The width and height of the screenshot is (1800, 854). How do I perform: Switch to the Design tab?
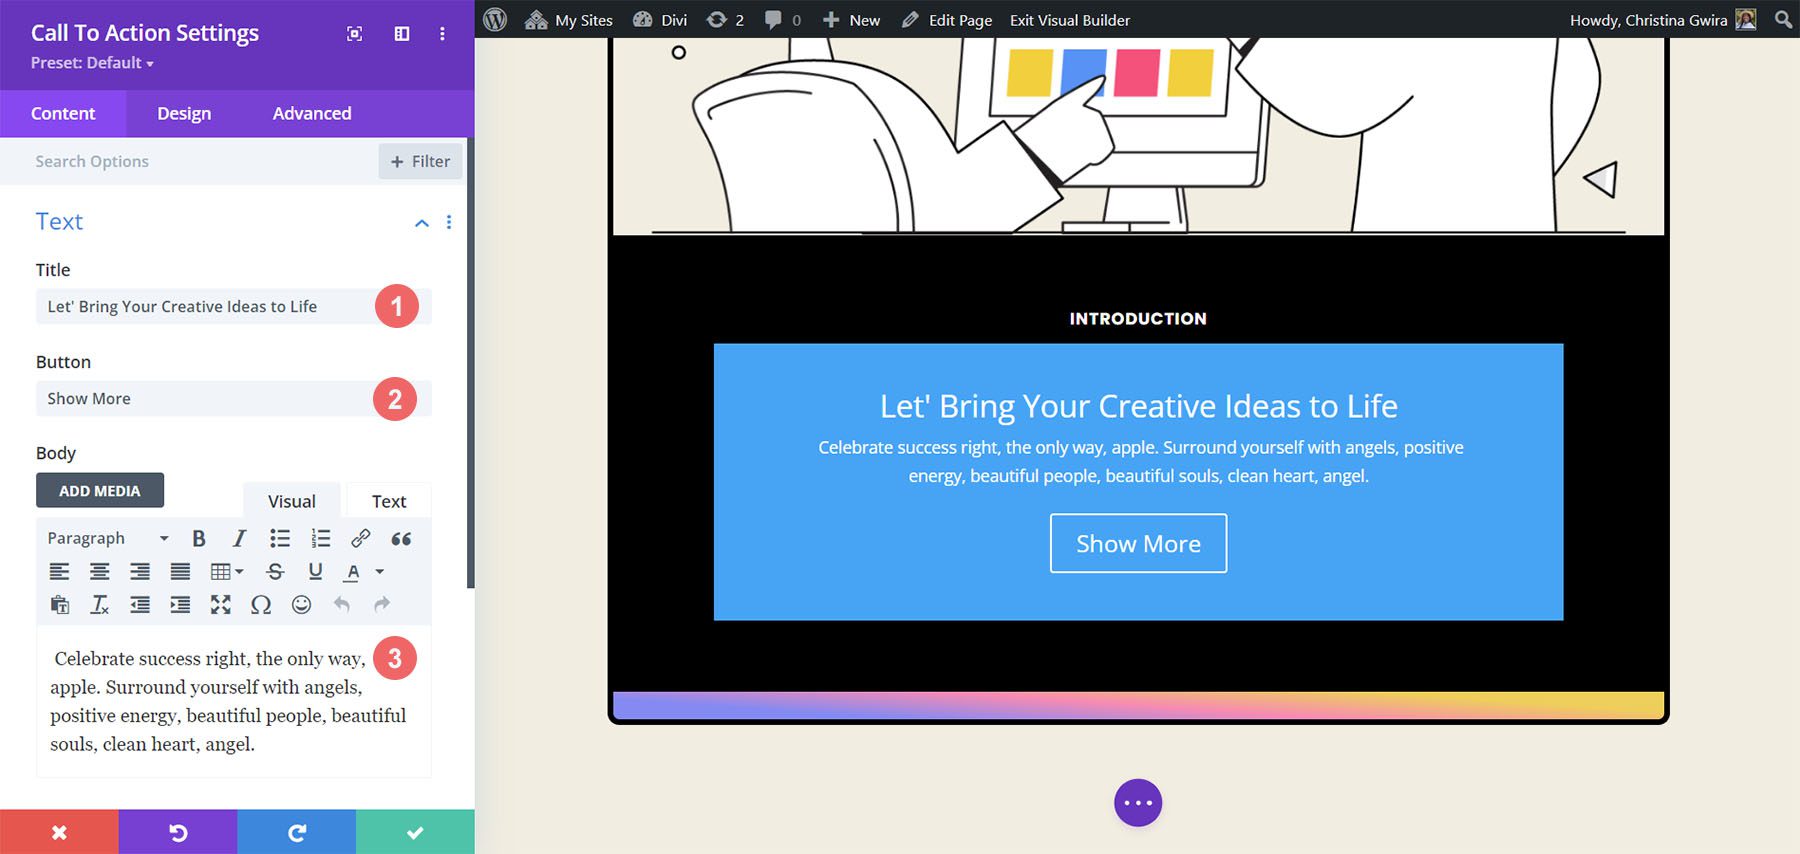(184, 114)
